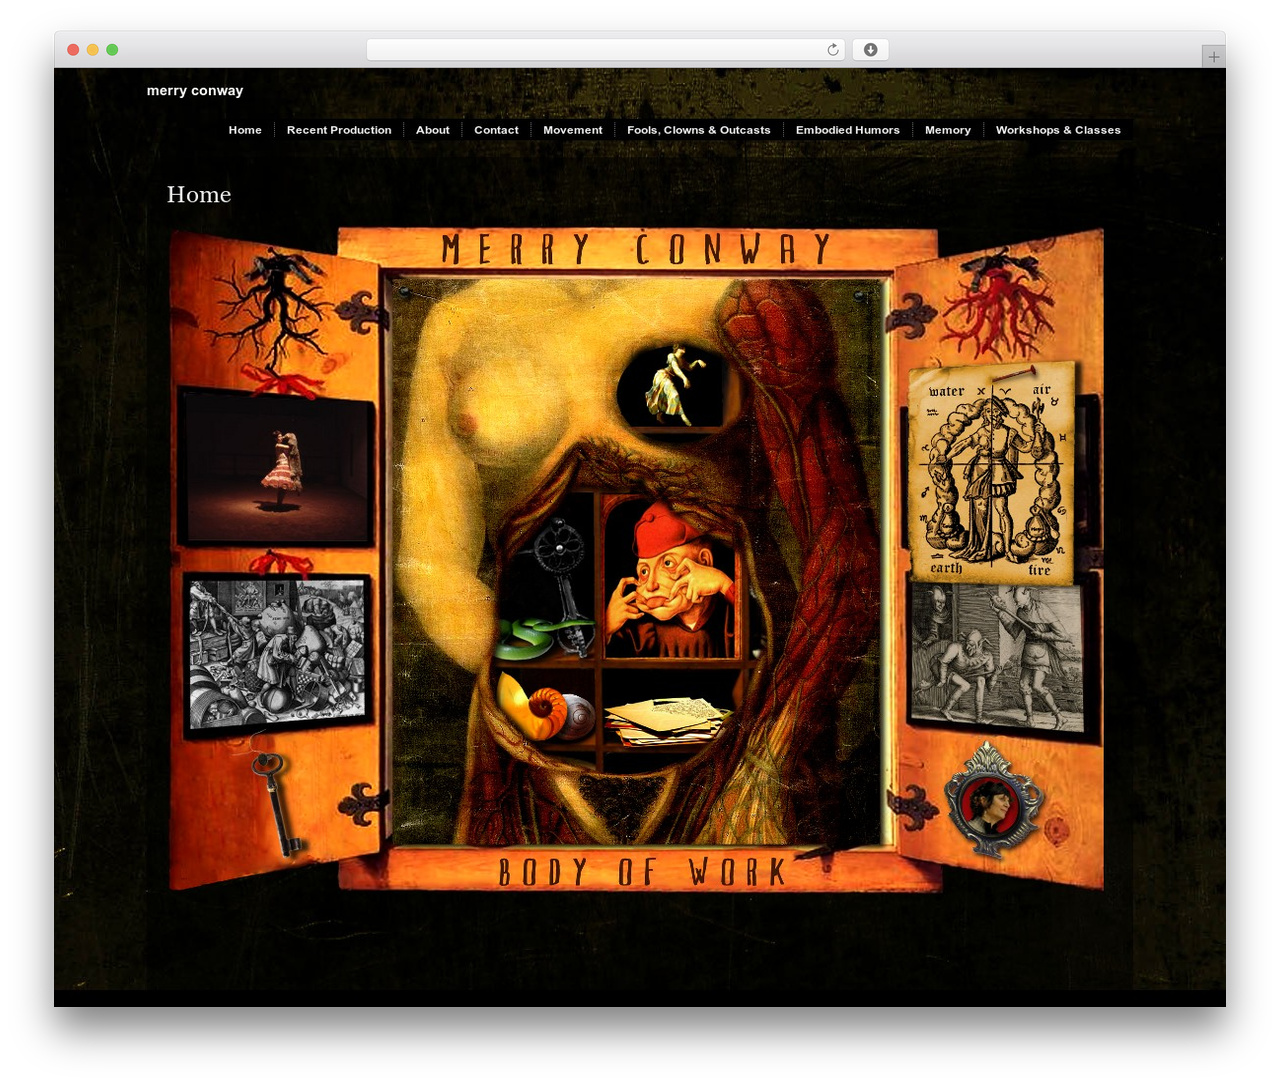Click the old iron key image
The image size is (1280, 1084).
275,804
